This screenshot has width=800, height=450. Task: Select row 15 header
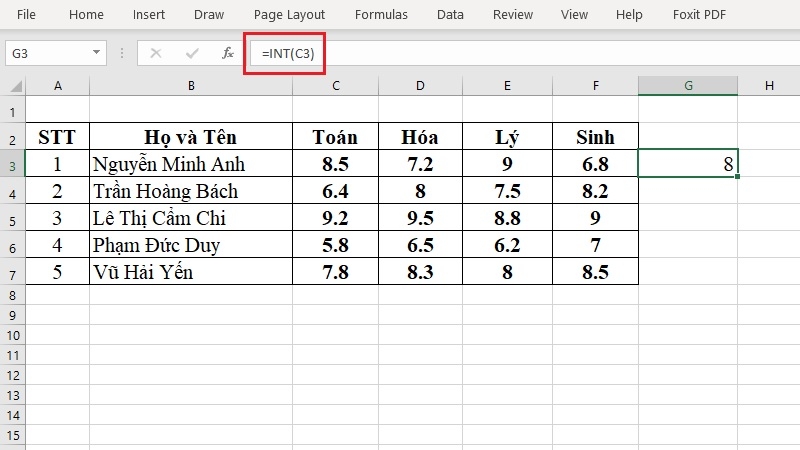(x=13, y=435)
